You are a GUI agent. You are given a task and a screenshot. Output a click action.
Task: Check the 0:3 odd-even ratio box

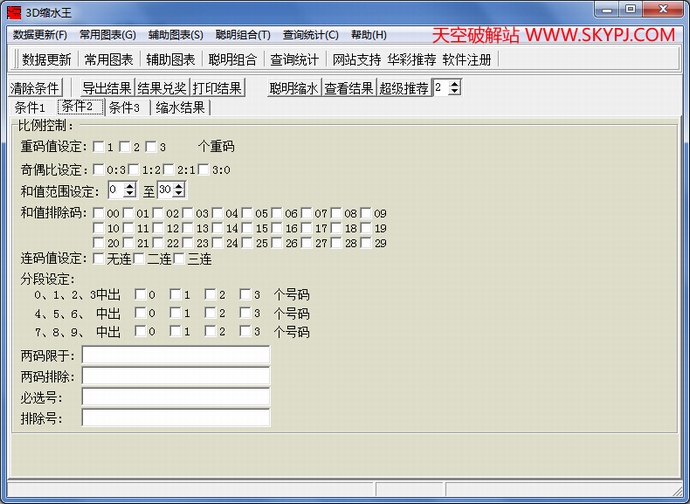click(x=99, y=169)
